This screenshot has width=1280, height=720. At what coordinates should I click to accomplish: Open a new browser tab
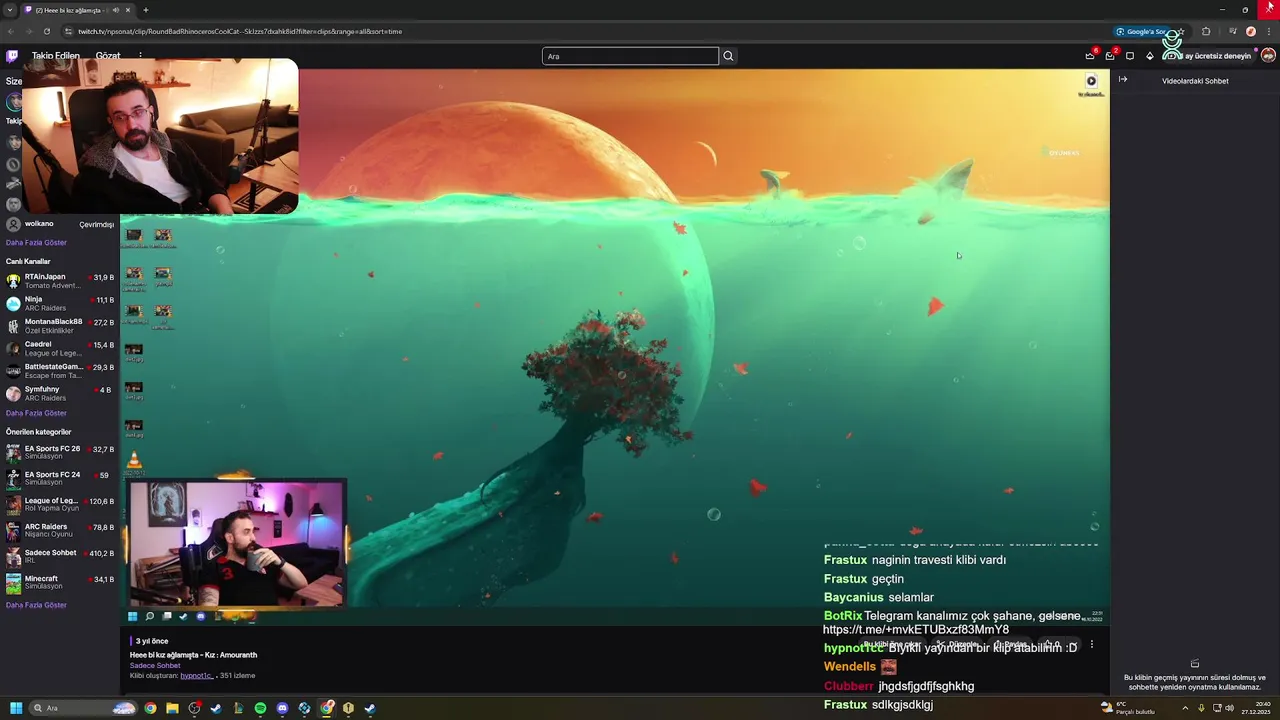click(x=146, y=10)
